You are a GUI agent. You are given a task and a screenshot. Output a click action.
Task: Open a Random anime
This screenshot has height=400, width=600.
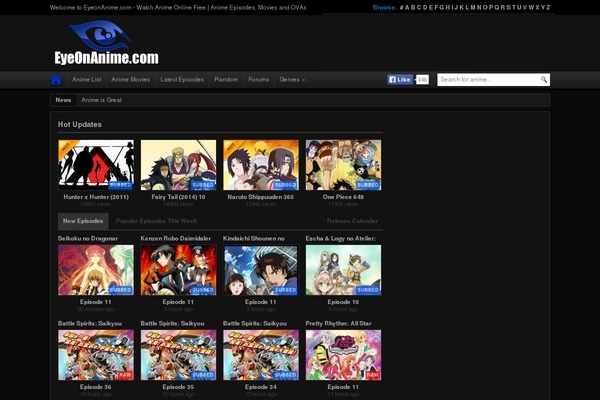[226, 80]
